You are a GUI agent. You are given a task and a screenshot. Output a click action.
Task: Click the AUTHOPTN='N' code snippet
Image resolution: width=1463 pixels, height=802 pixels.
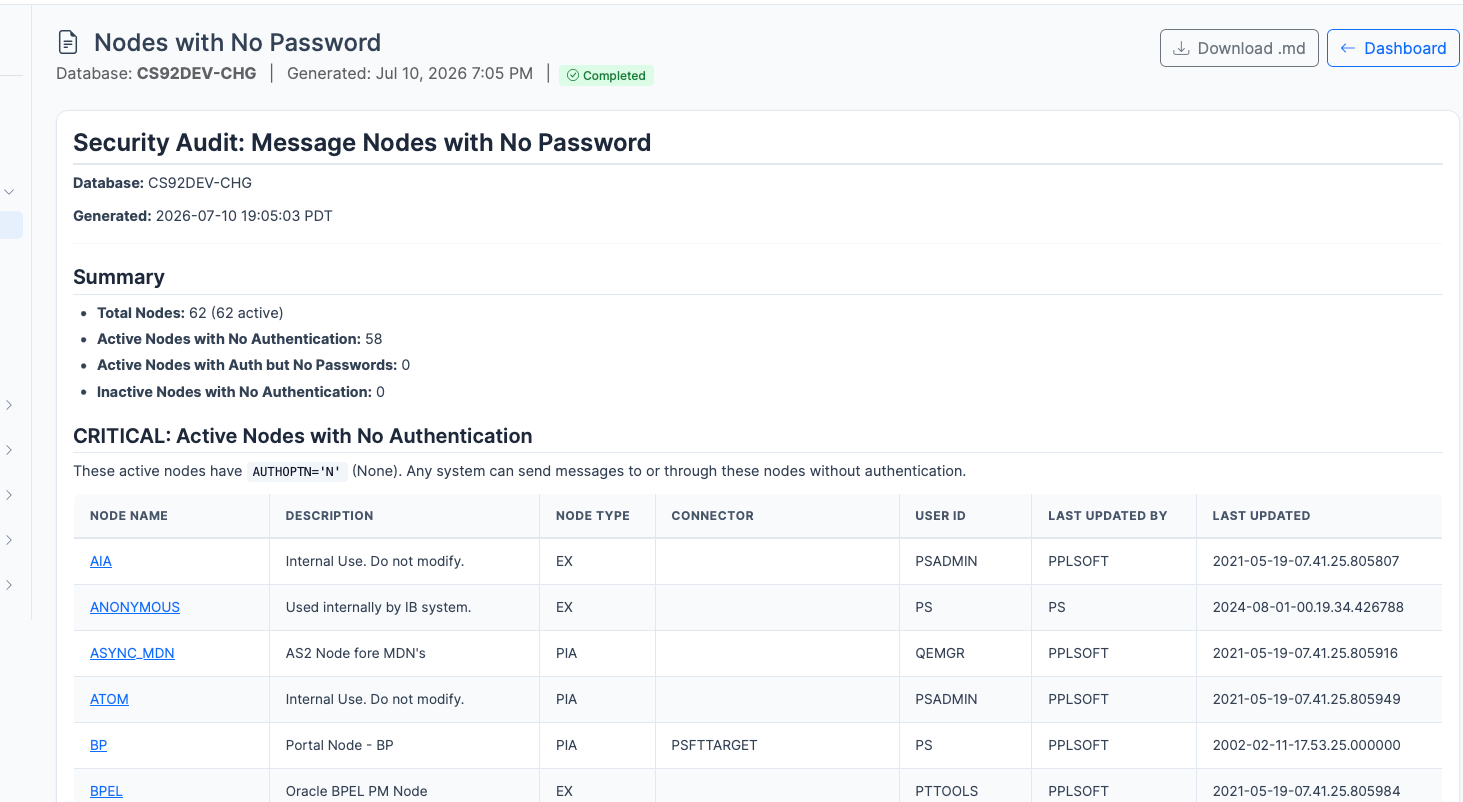click(297, 471)
